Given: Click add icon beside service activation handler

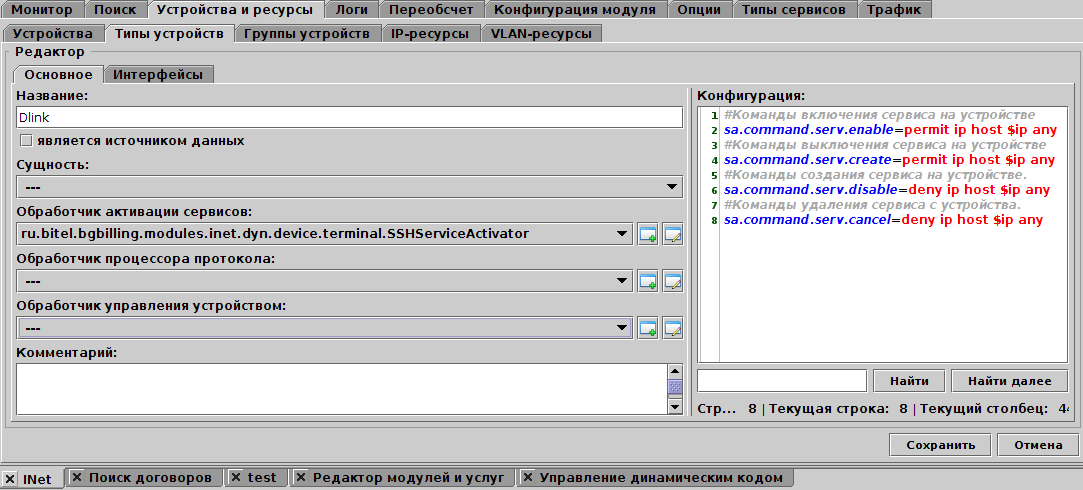Looking at the screenshot, I should tap(648, 234).
